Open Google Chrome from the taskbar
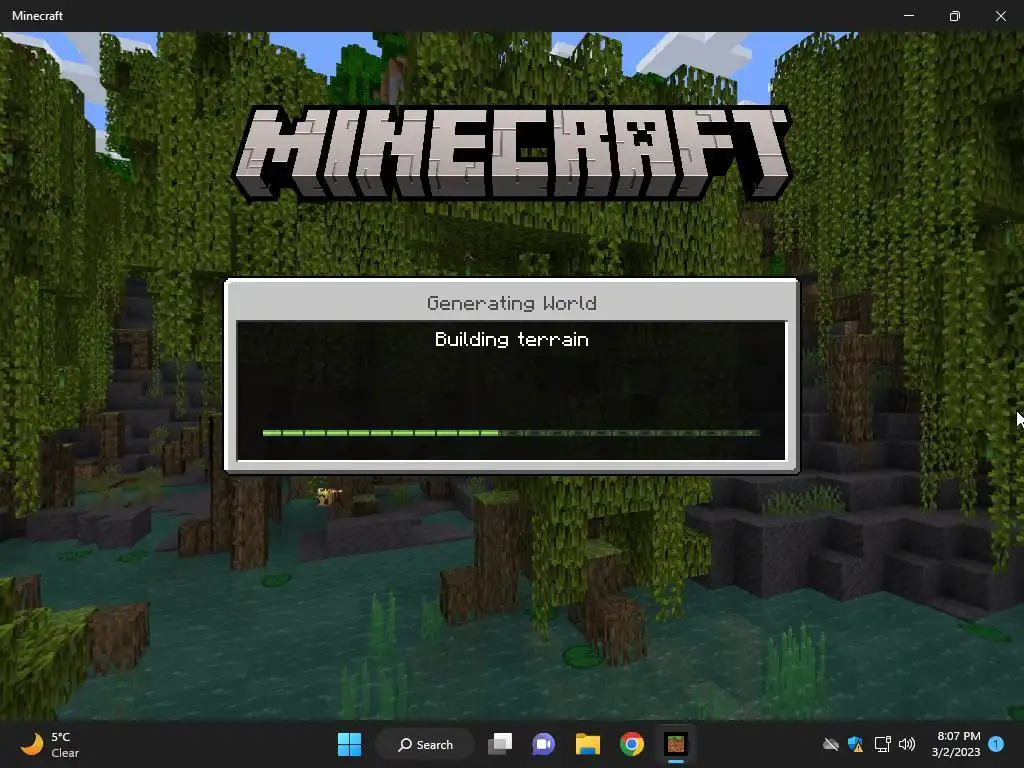Viewport: 1024px width, 768px height. [x=632, y=744]
